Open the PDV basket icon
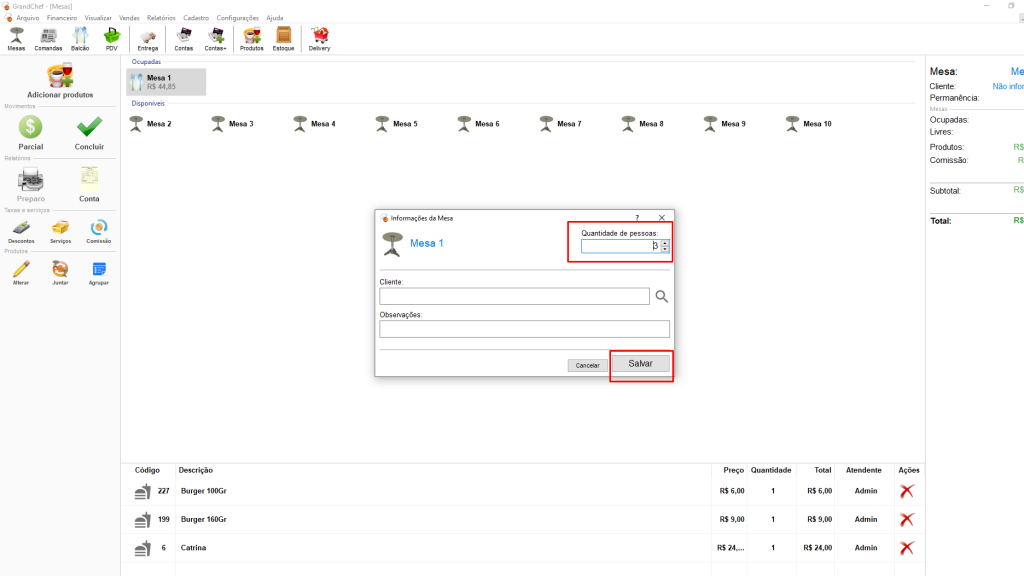This screenshot has width=1024, height=576. click(112, 36)
